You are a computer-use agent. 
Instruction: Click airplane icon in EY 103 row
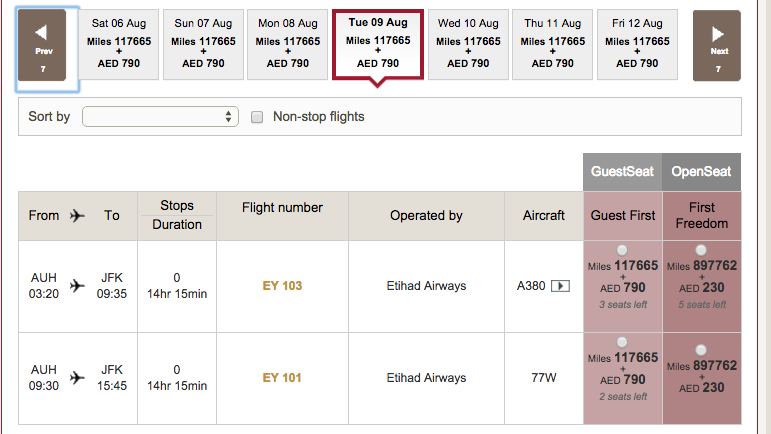coord(77,286)
